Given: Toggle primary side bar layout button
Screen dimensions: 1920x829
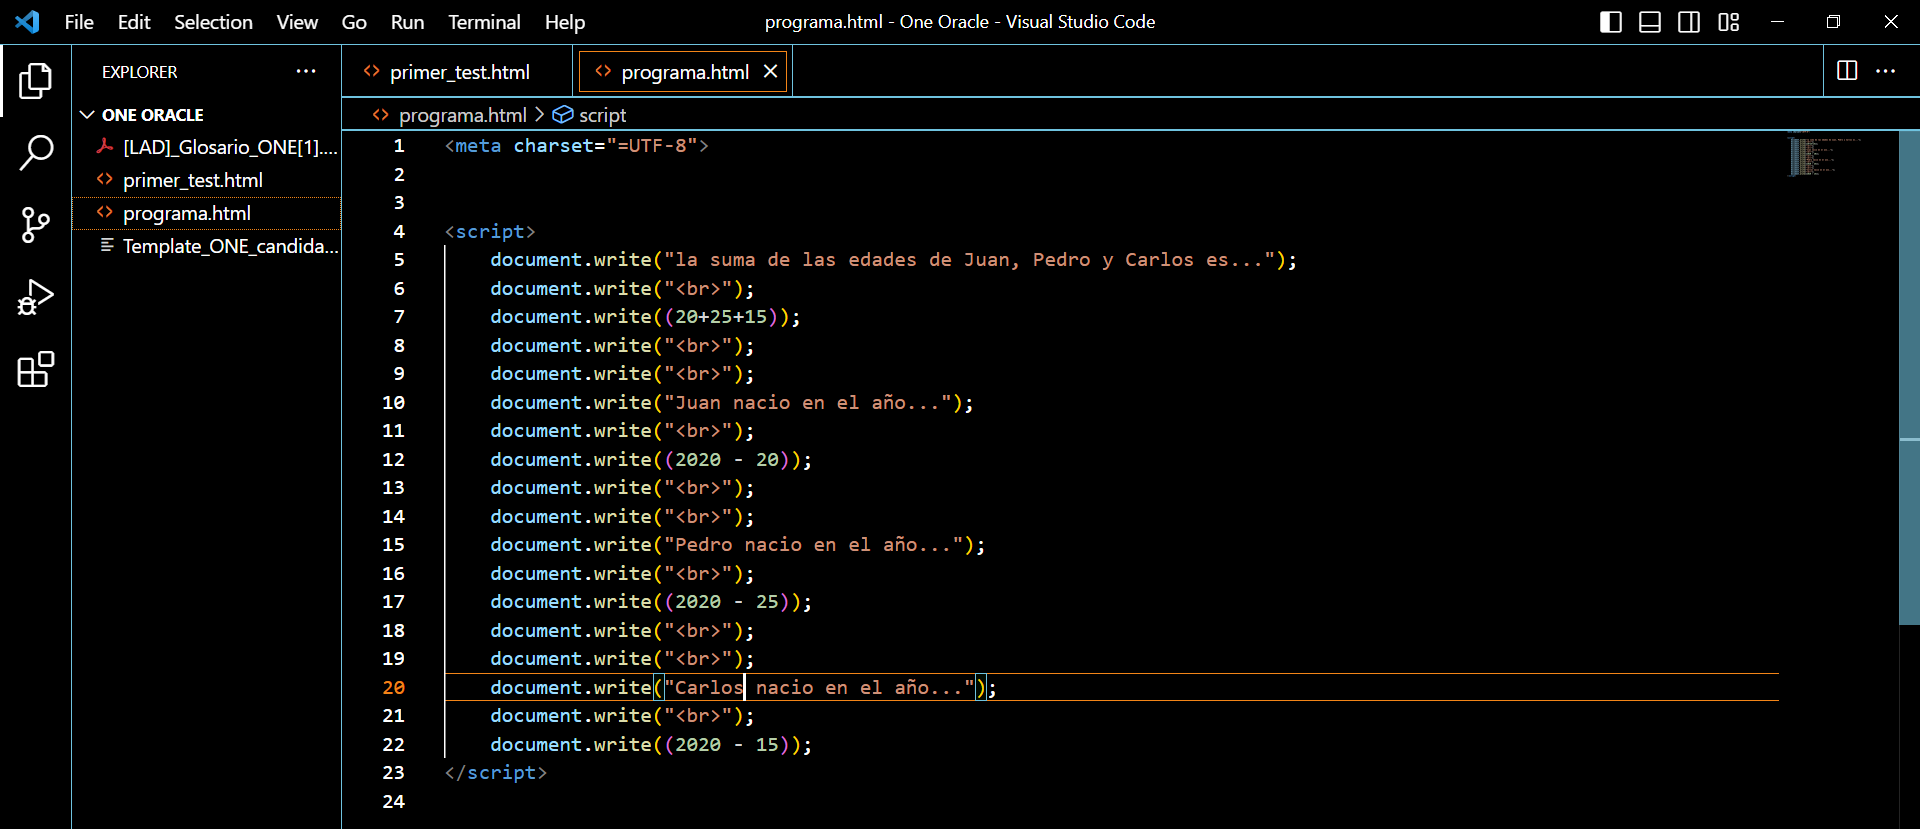Looking at the screenshot, I should [1610, 22].
